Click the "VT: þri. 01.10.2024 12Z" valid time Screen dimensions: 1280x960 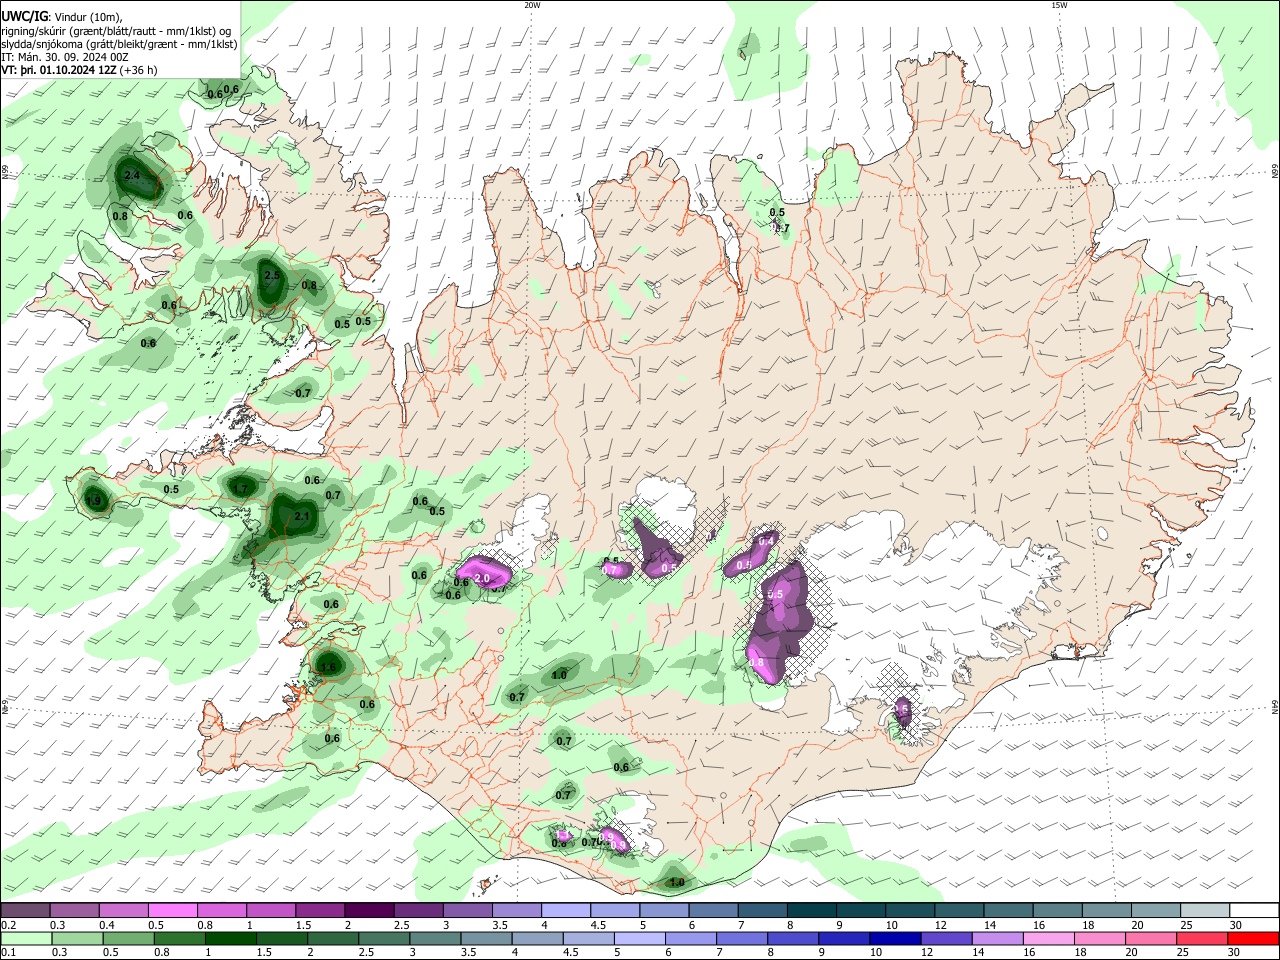(59, 70)
